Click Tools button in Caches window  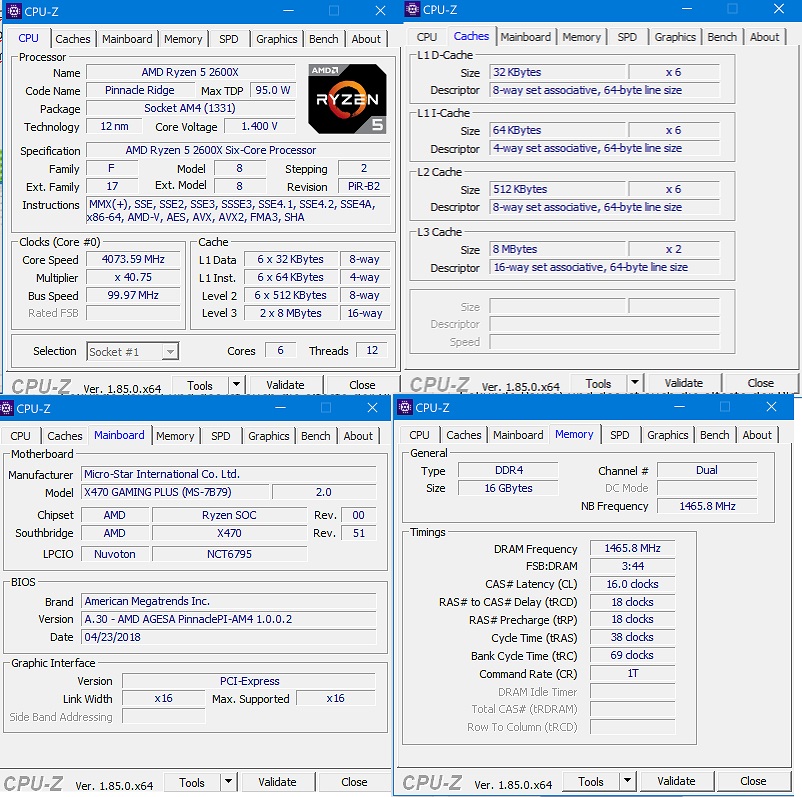pyautogui.click(x=598, y=383)
